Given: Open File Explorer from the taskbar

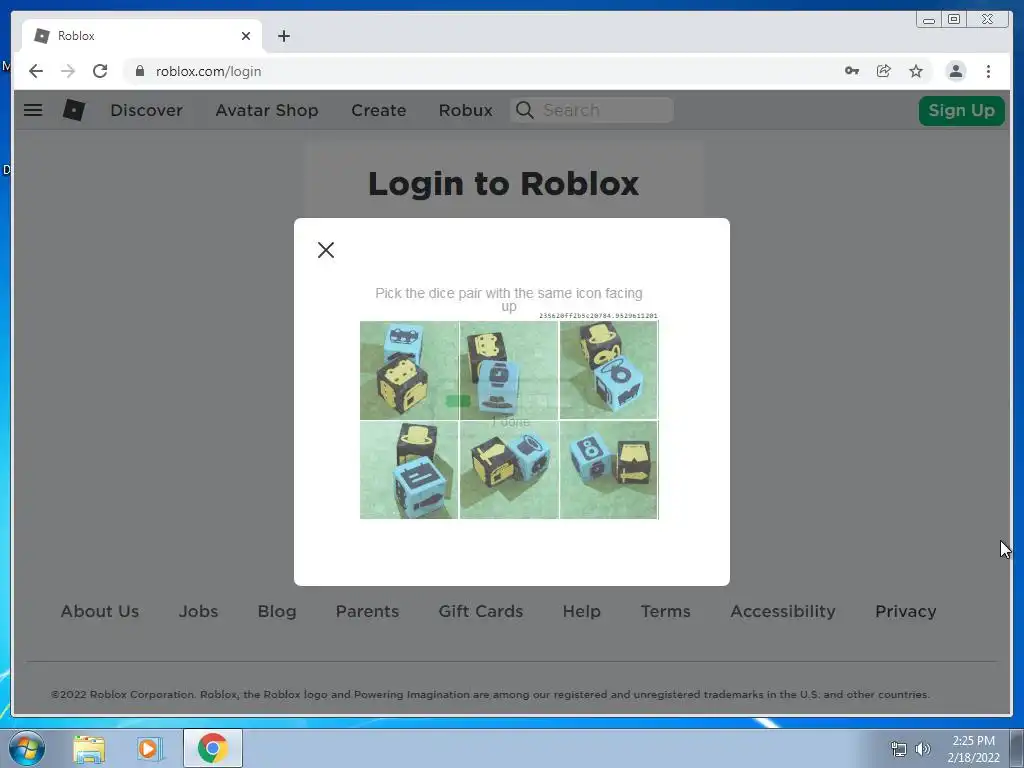Looking at the screenshot, I should [x=89, y=748].
